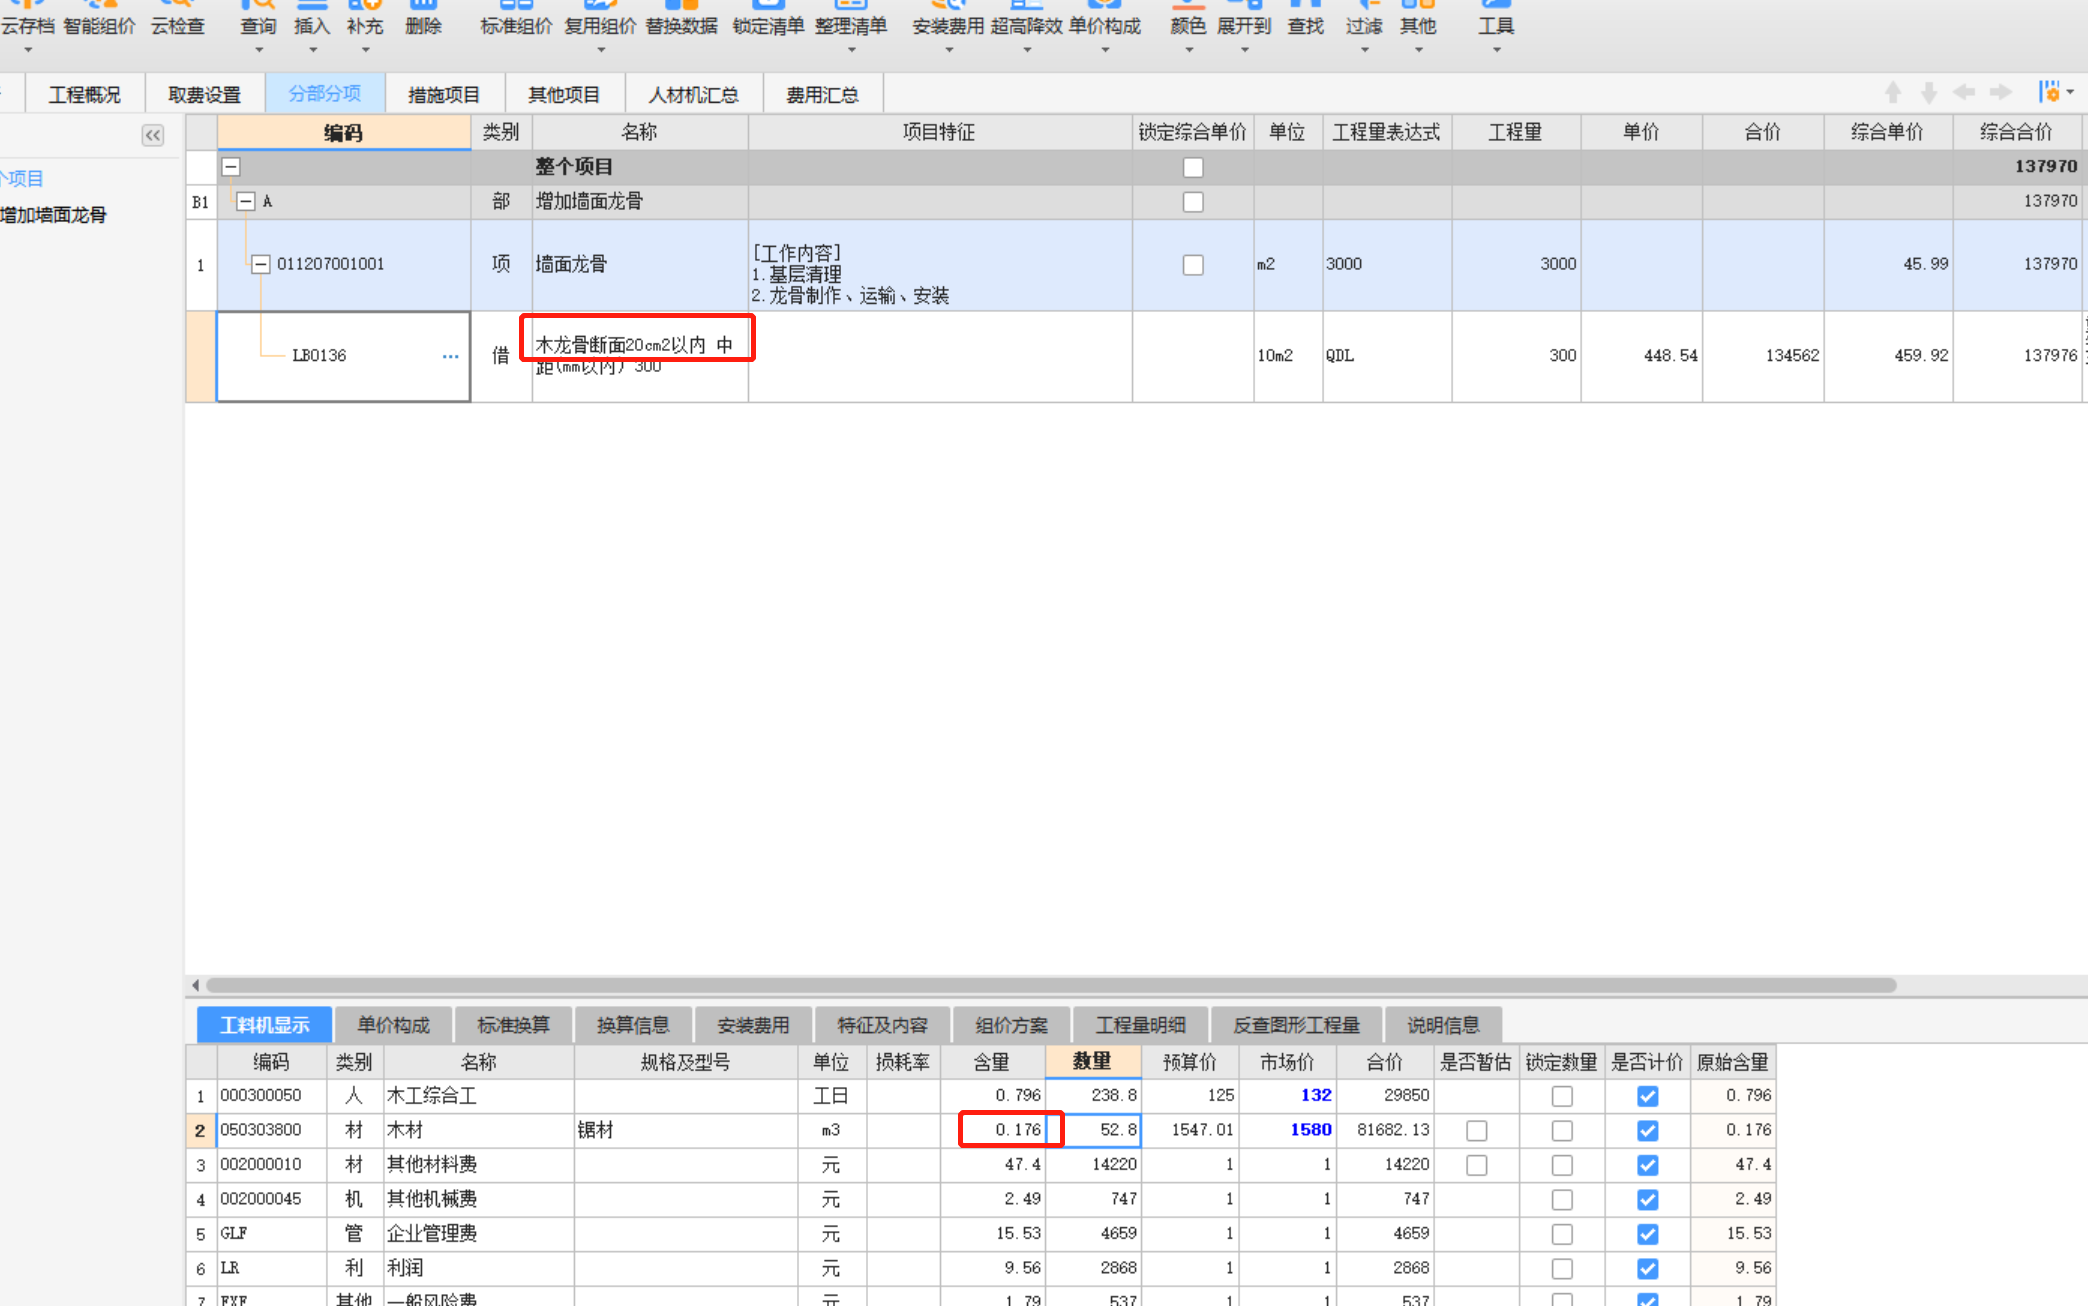This screenshot has width=2088, height=1306.
Task: Click the 数量 column header
Action: (x=1092, y=1061)
